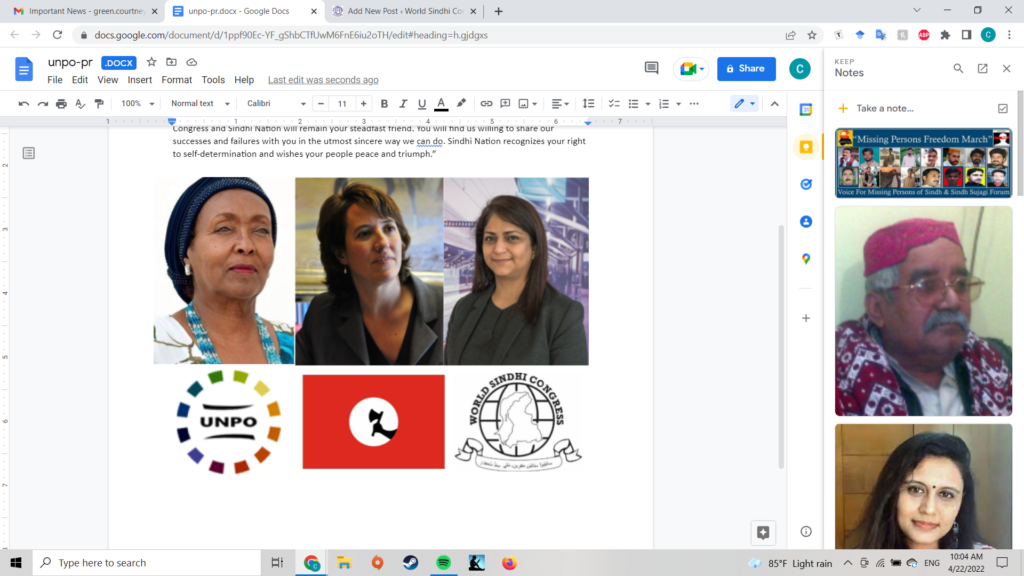Viewport: 1024px width, 576px height.
Task: Open Google Contacts in the side panel
Action: 806,221
